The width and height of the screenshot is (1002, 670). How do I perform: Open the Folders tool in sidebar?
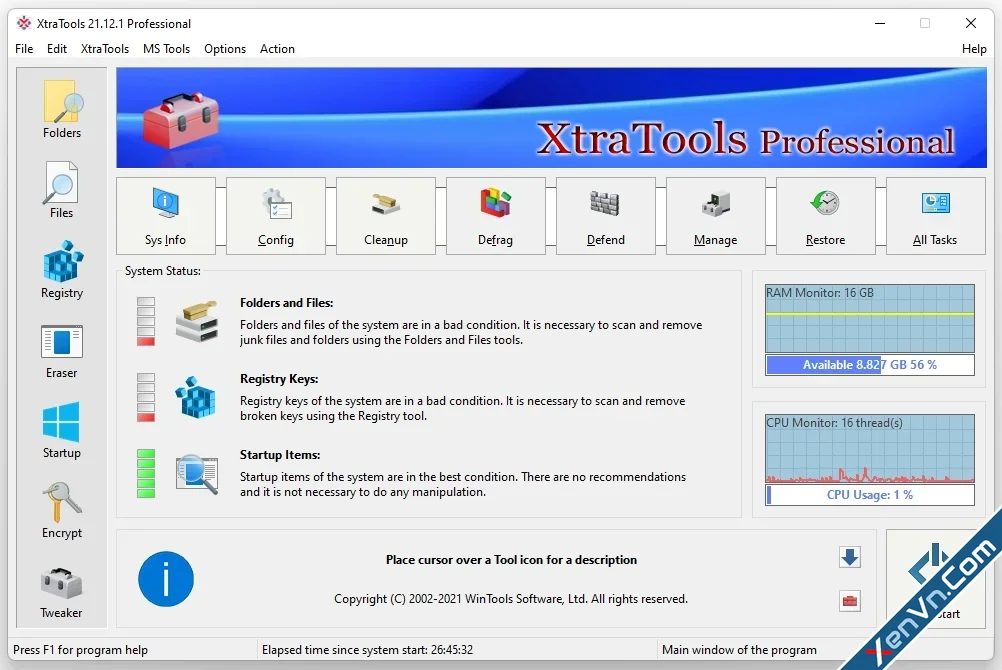(x=62, y=109)
